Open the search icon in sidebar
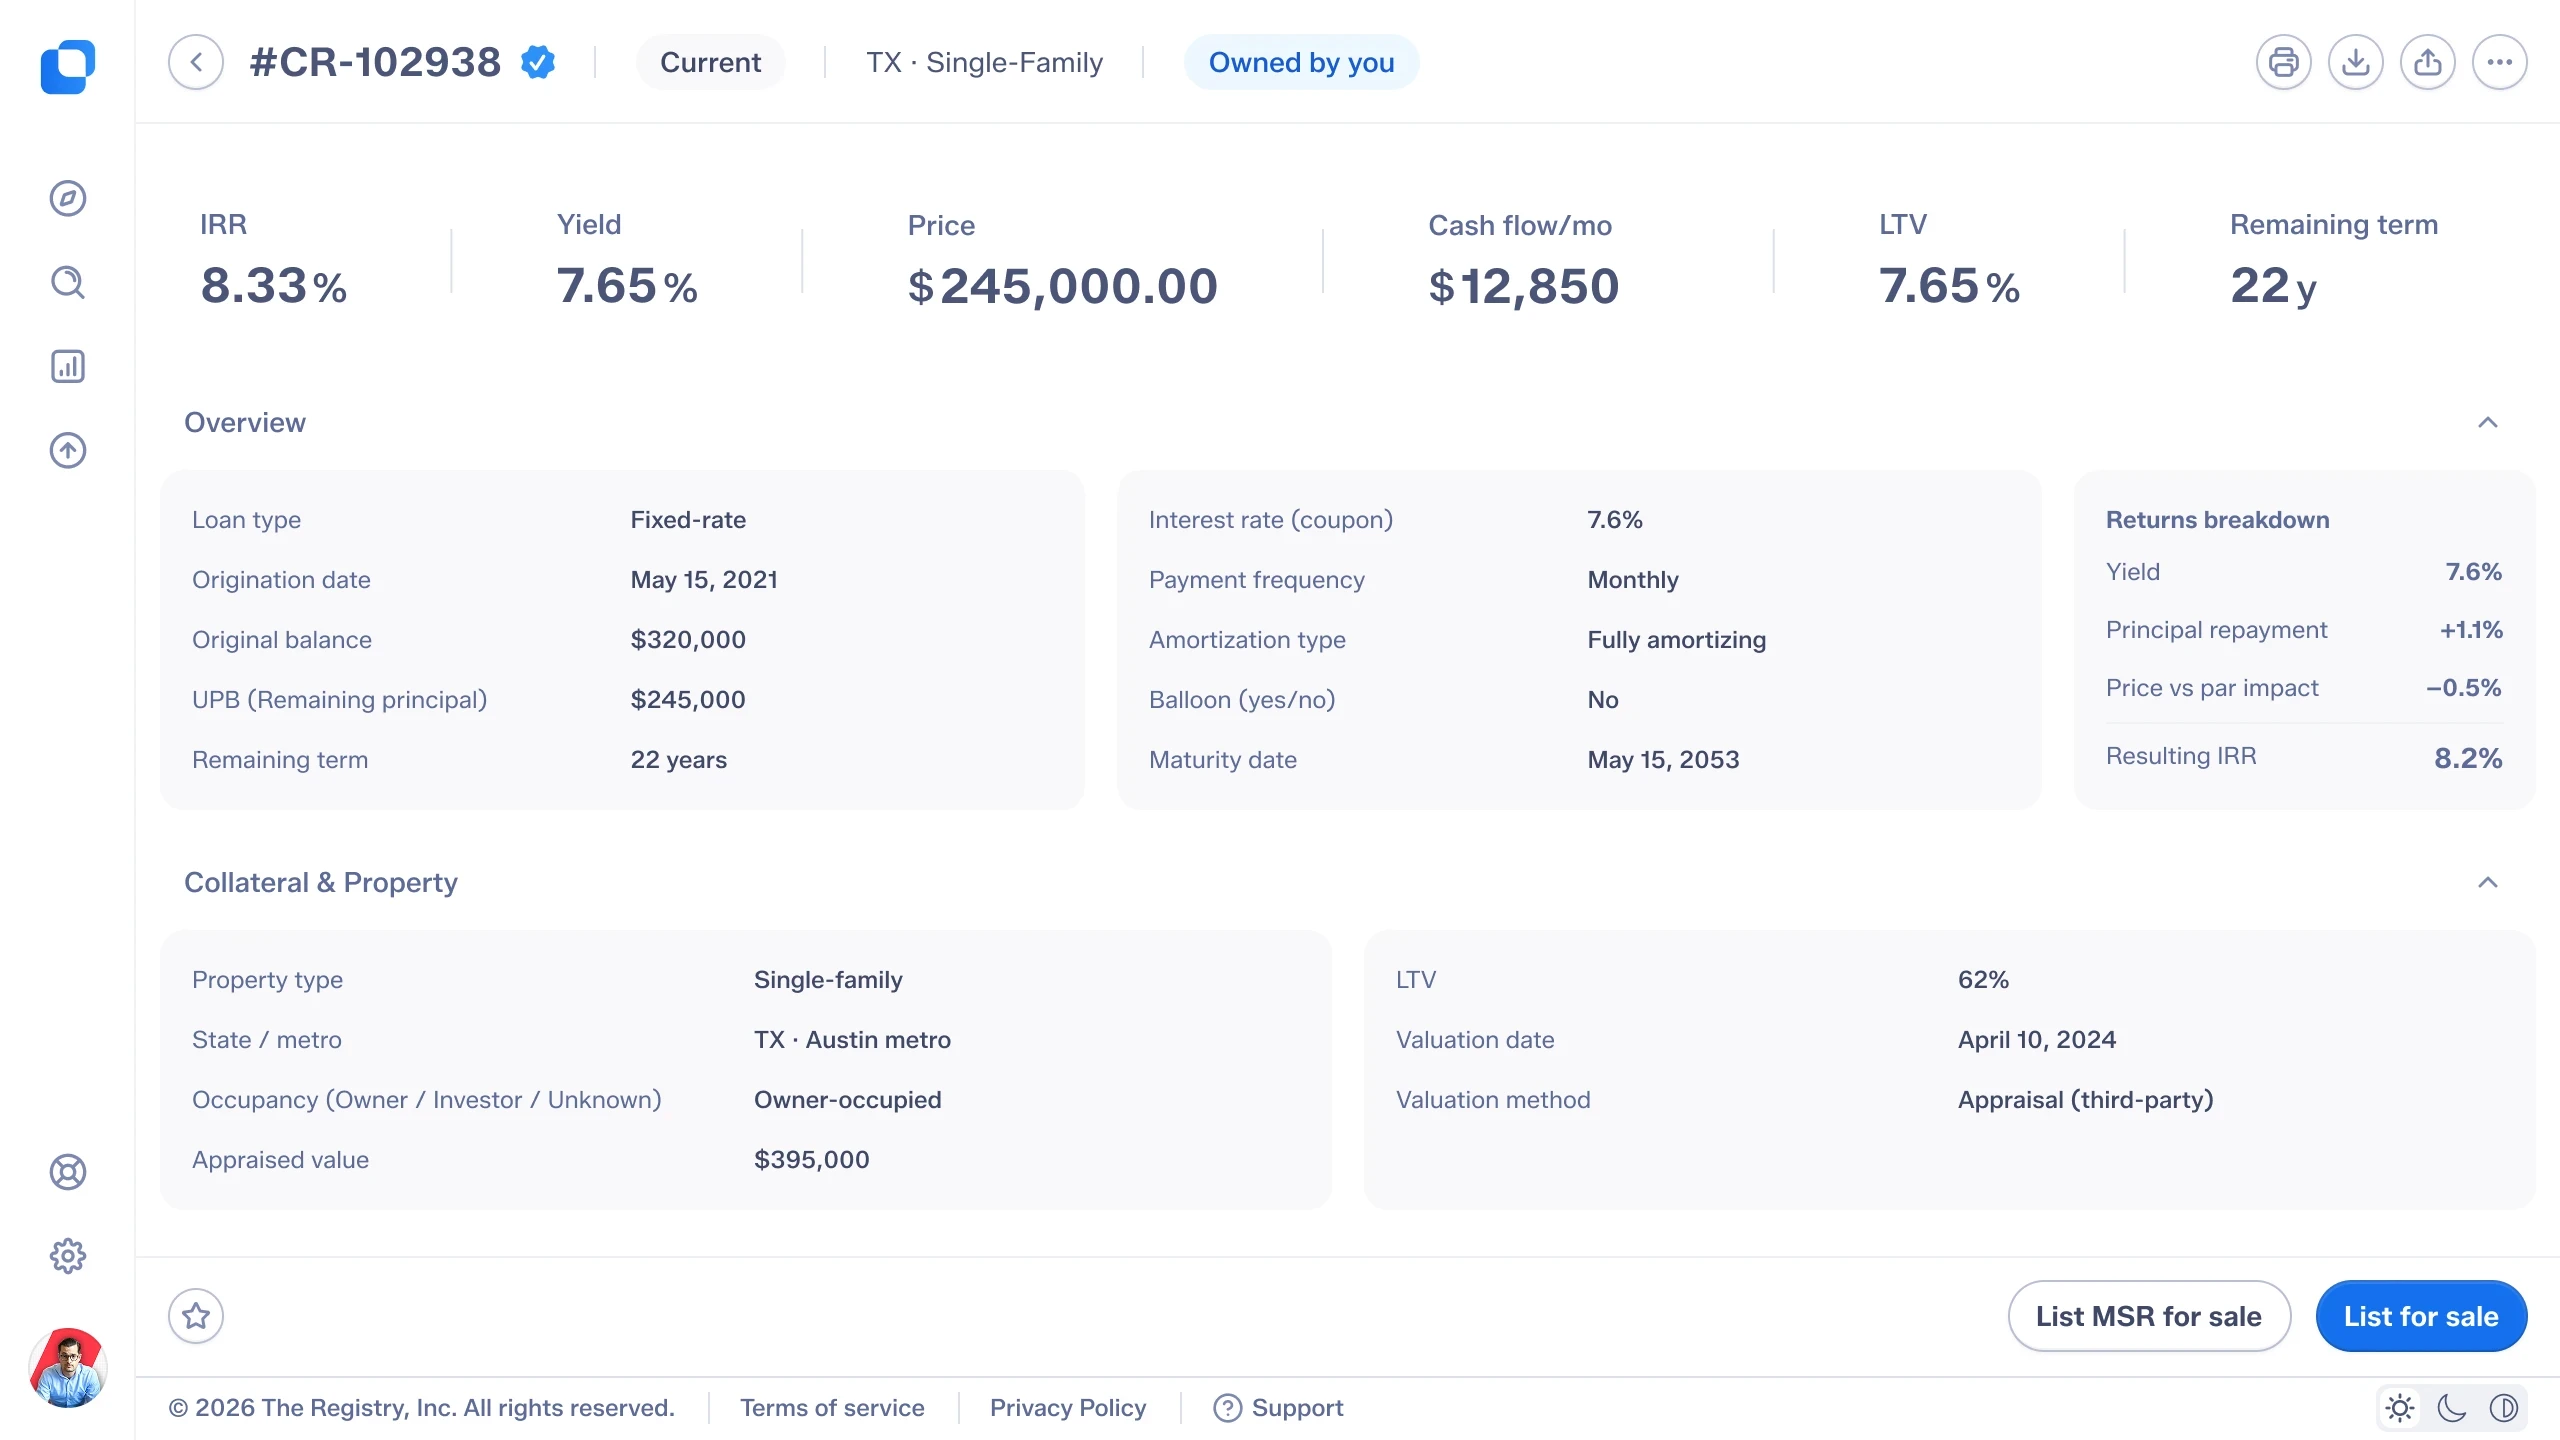 68,282
